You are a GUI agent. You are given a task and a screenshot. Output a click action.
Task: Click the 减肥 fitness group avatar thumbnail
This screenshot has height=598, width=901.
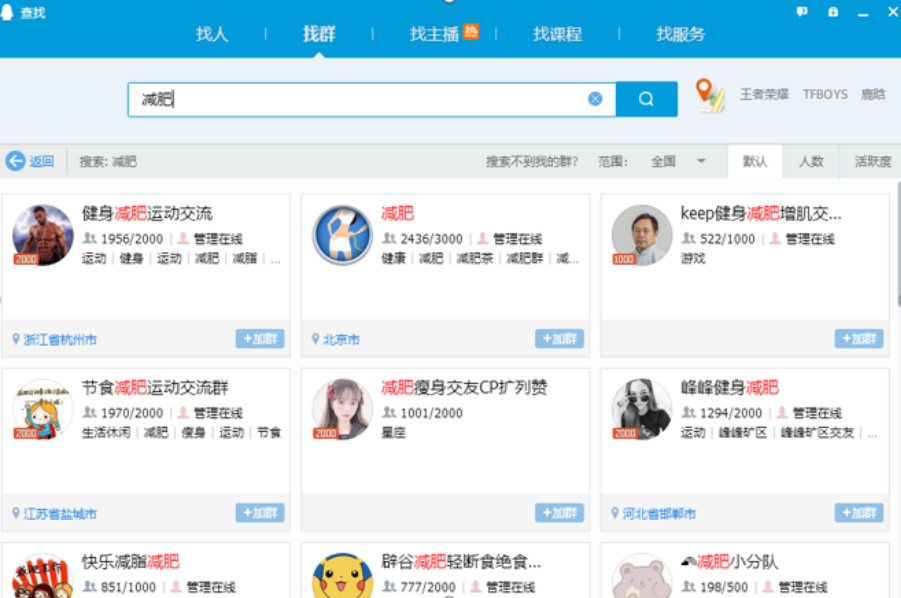(x=342, y=237)
